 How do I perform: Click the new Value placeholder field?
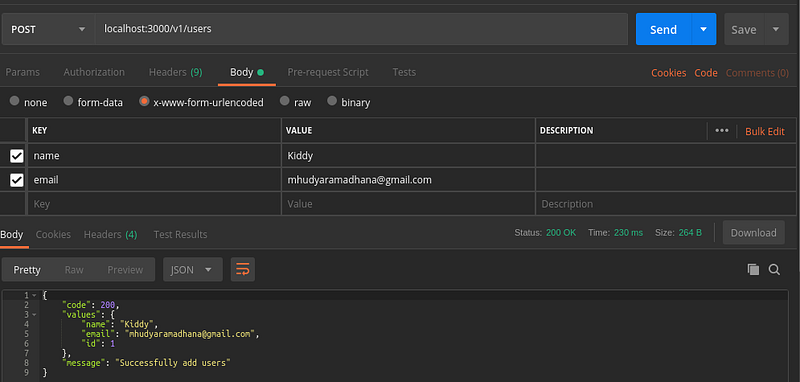pyautogui.click(x=408, y=204)
